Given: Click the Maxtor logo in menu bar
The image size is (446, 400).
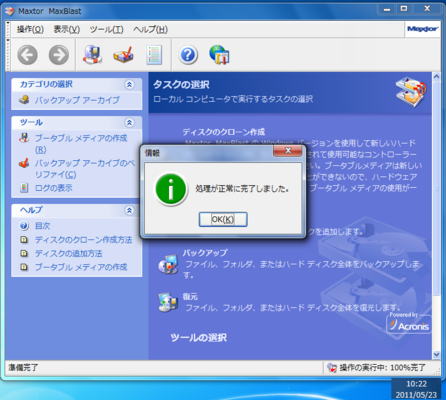Looking at the screenshot, I should [422, 29].
